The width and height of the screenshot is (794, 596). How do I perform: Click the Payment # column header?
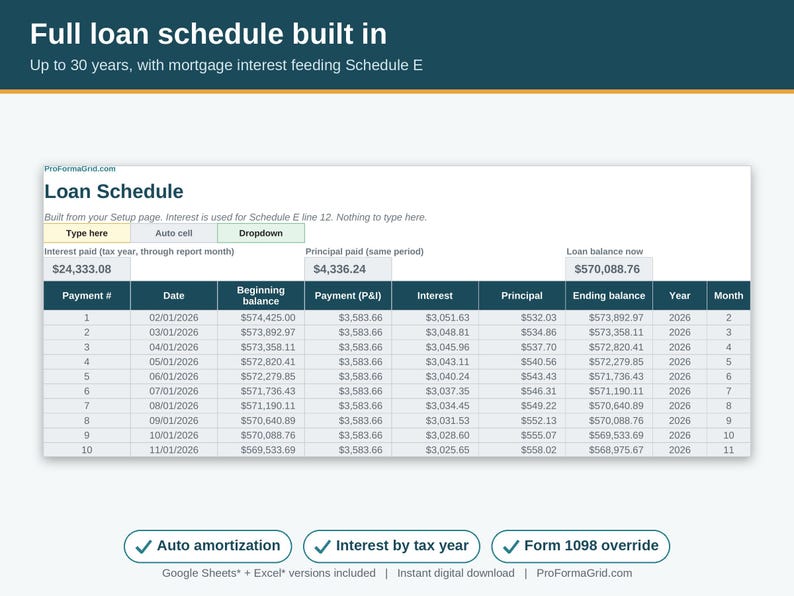[x=87, y=296]
